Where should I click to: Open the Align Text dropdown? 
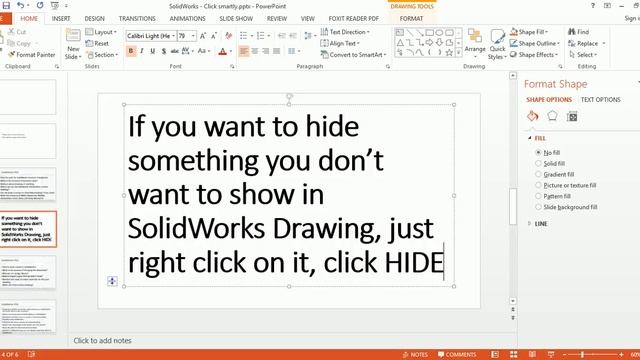pyautogui.click(x=340, y=43)
